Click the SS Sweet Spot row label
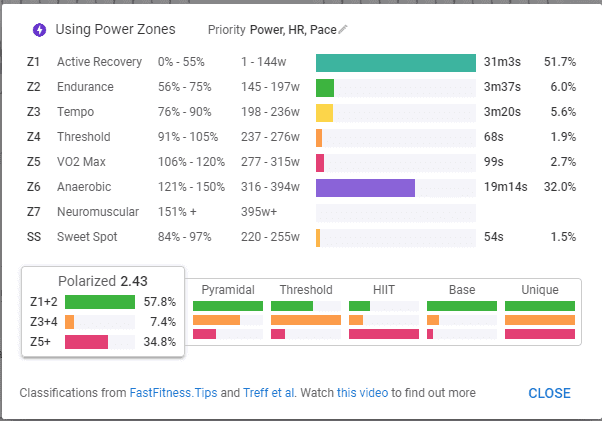Screen dimensions: 602x421 tap(87, 237)
